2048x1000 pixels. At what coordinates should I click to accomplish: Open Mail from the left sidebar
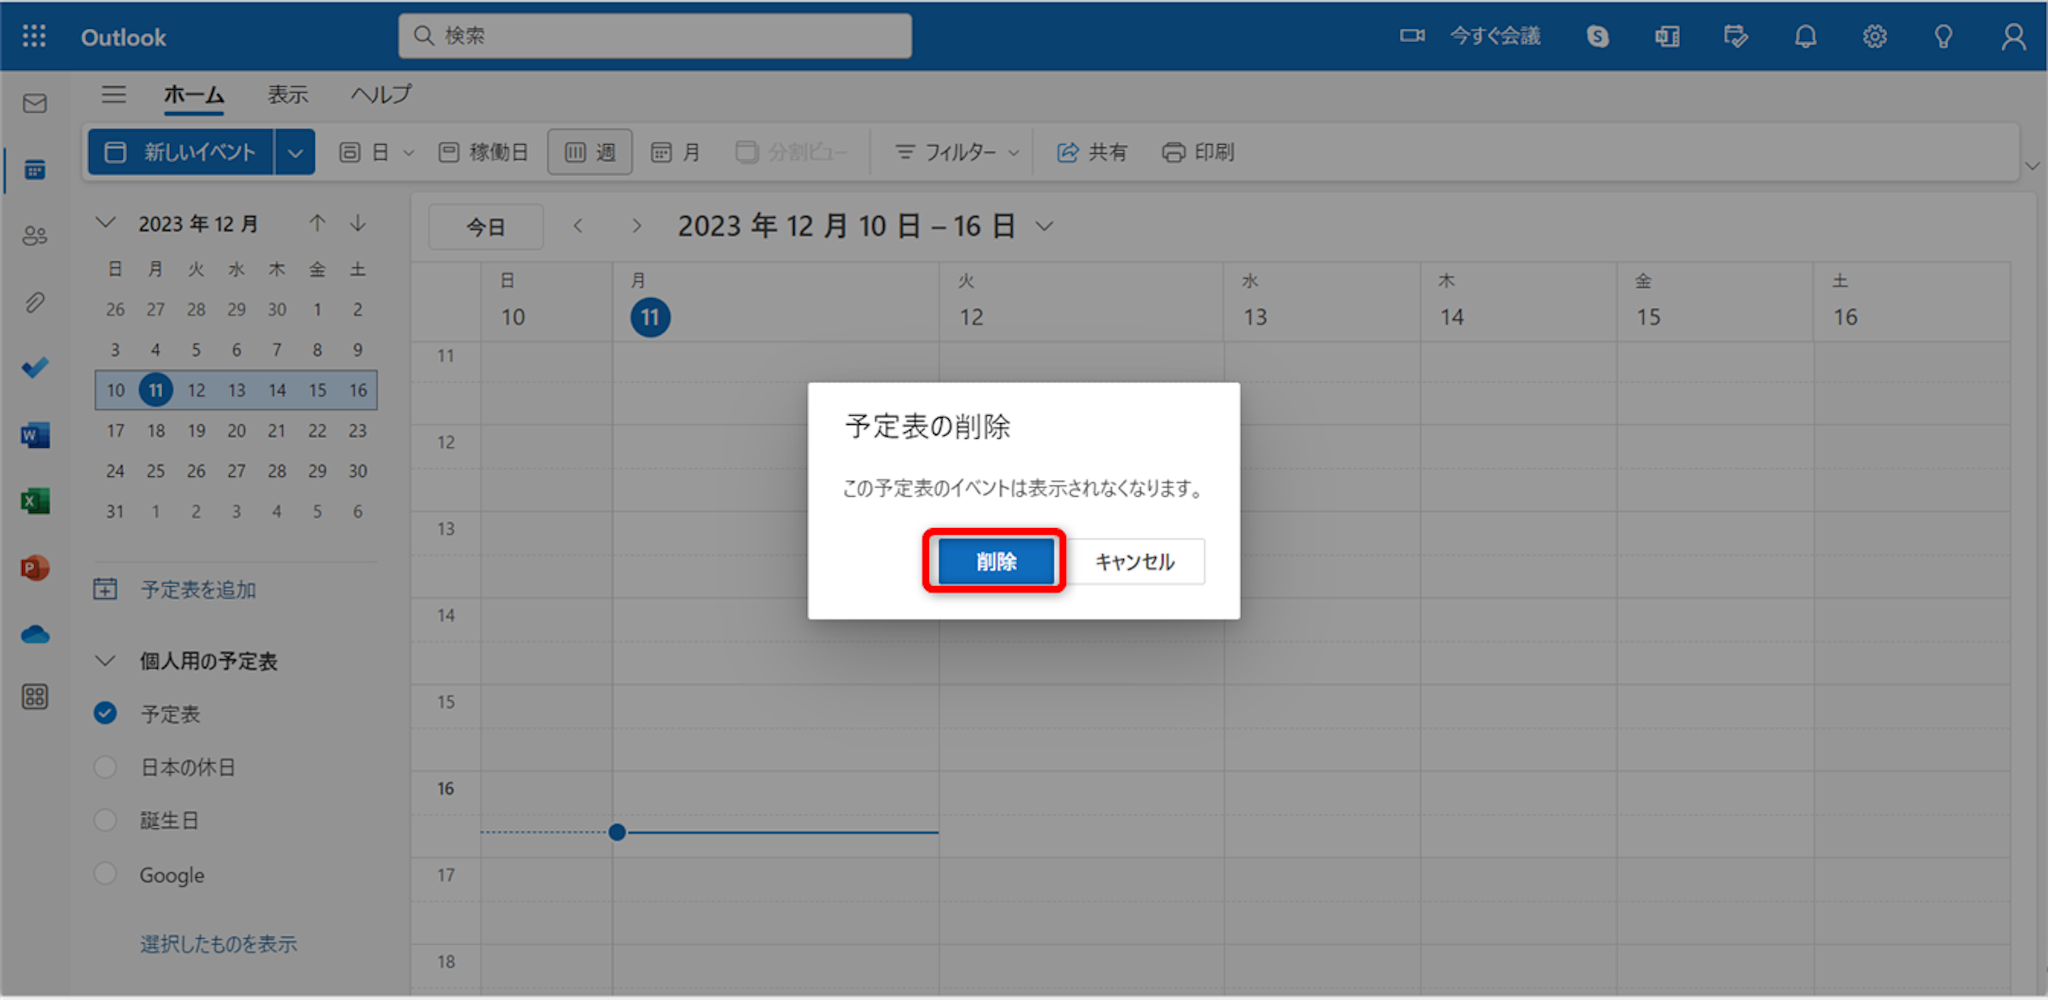[35, 104]
